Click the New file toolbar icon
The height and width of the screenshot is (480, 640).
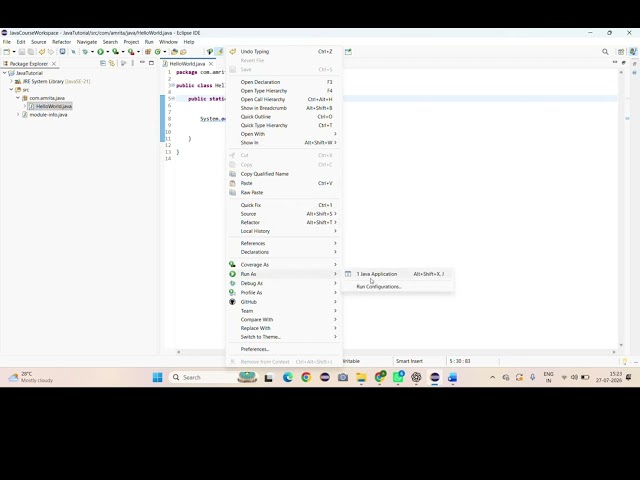tap(7, 52)
